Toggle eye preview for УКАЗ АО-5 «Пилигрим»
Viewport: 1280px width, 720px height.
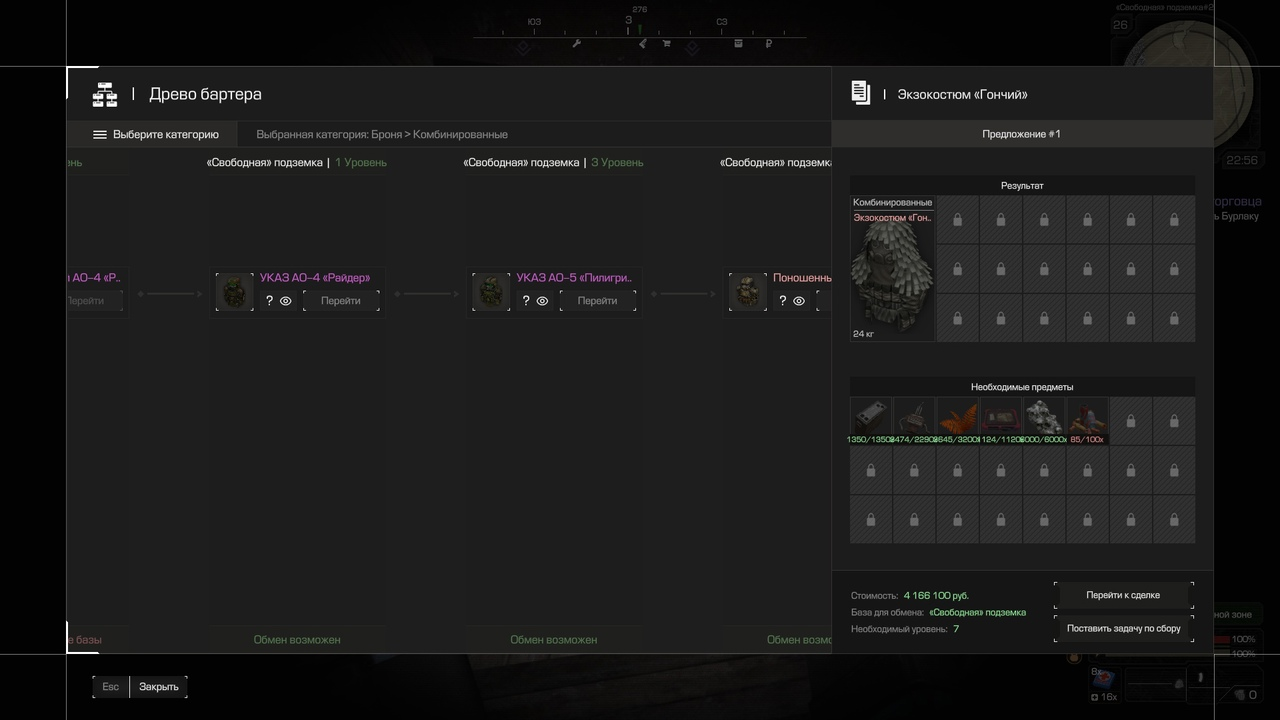click(x=543, y=300)
